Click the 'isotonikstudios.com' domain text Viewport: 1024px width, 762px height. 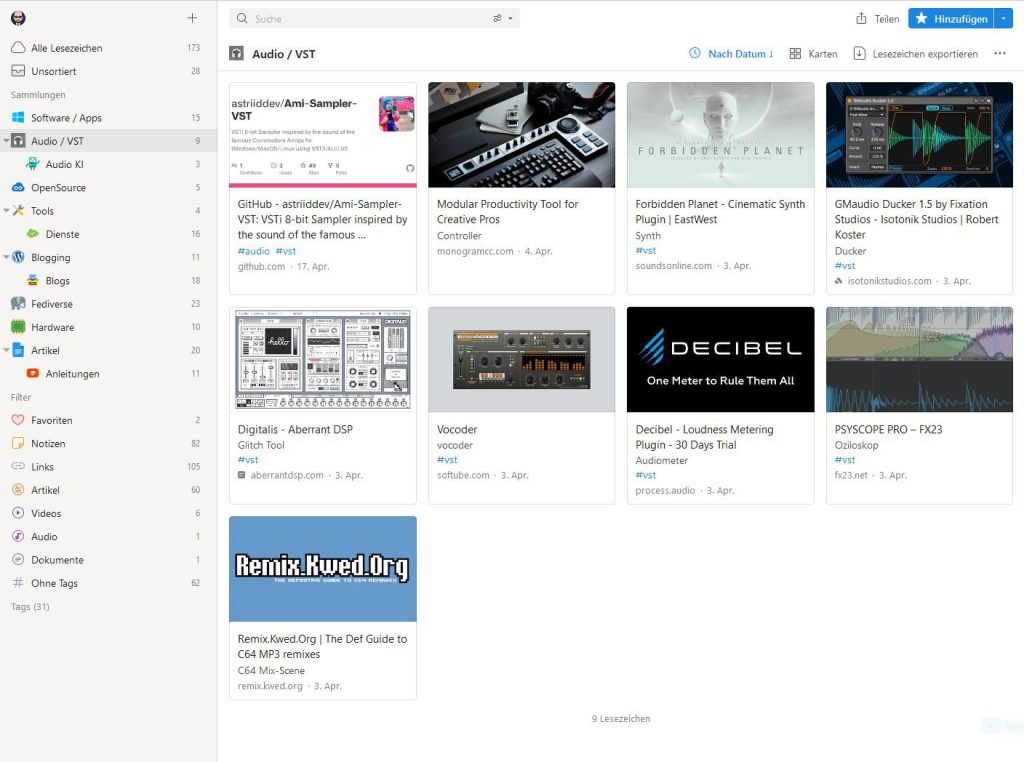point(889,281)
